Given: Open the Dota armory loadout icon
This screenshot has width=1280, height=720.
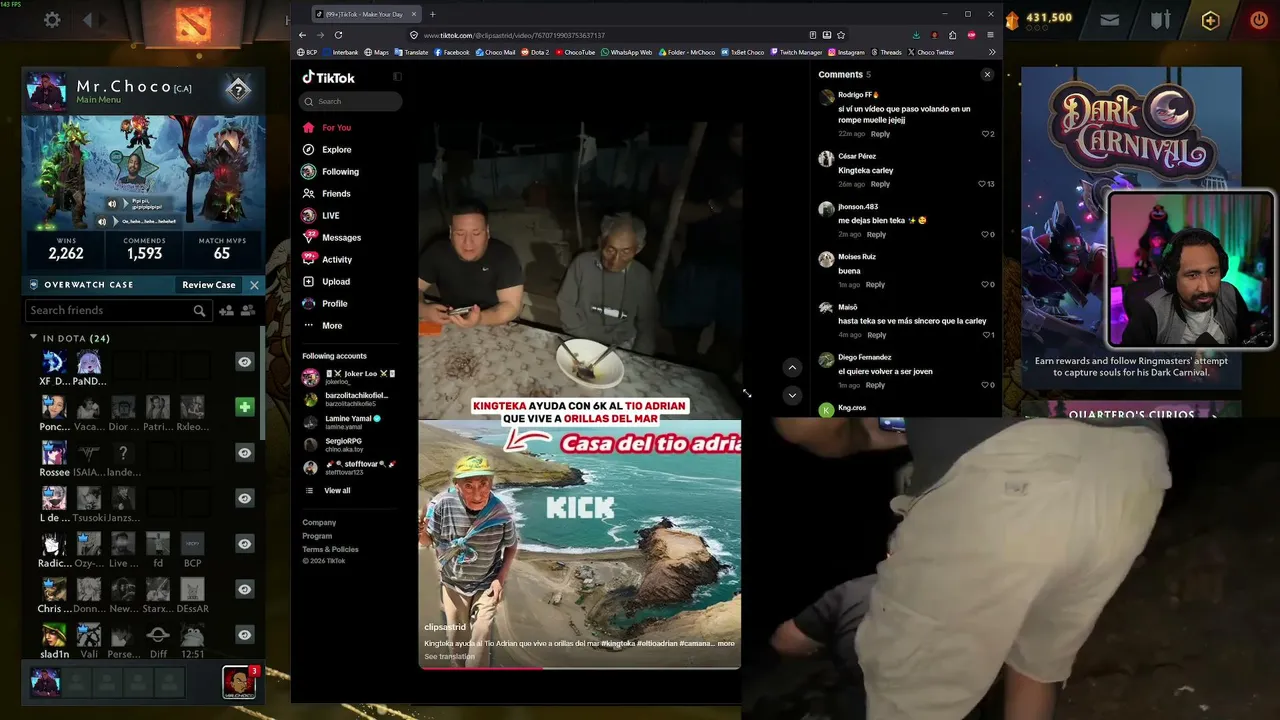Looking at the screenshot, I should 1160,19.
